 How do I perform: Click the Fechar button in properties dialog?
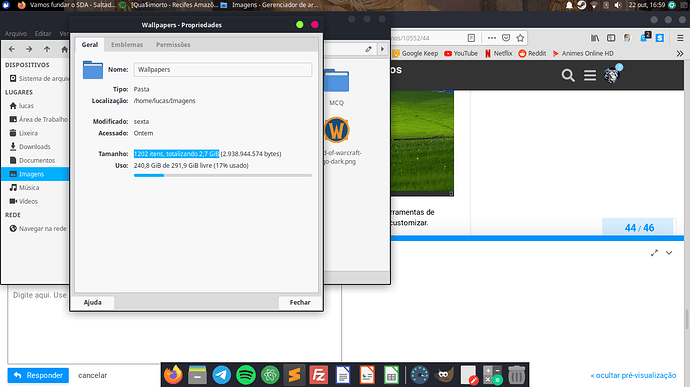point(300,302)
